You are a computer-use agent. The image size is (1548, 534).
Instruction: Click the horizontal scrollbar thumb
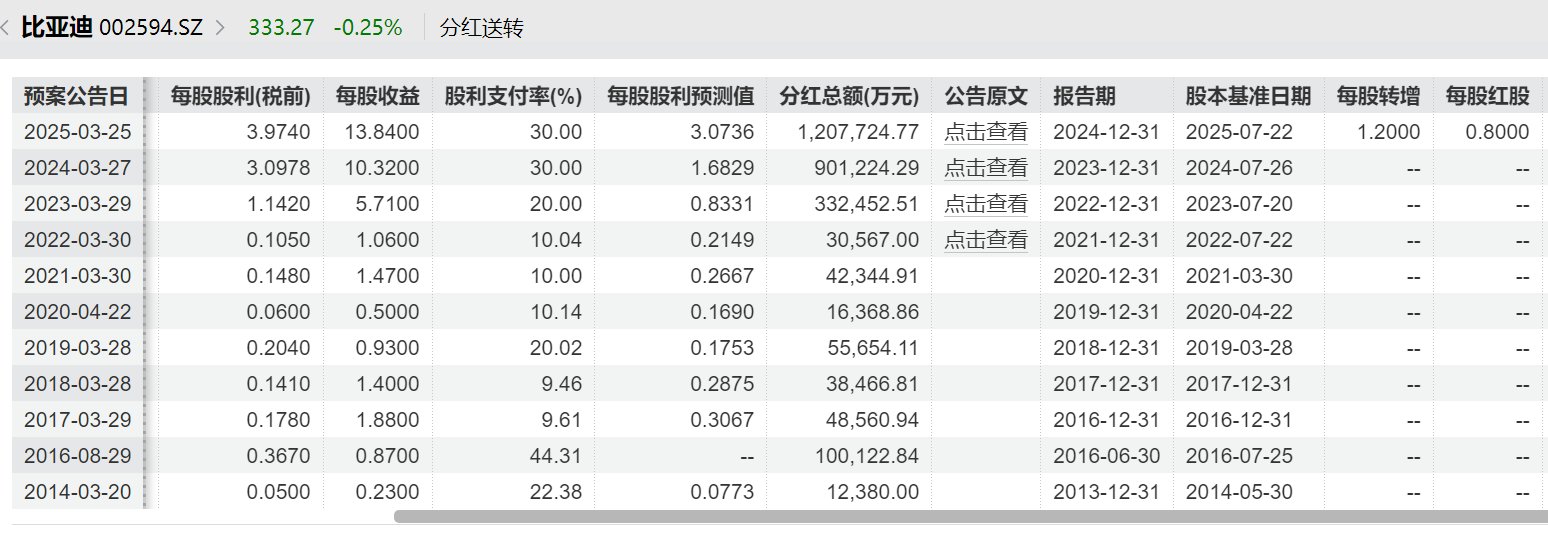pos(968,517)
